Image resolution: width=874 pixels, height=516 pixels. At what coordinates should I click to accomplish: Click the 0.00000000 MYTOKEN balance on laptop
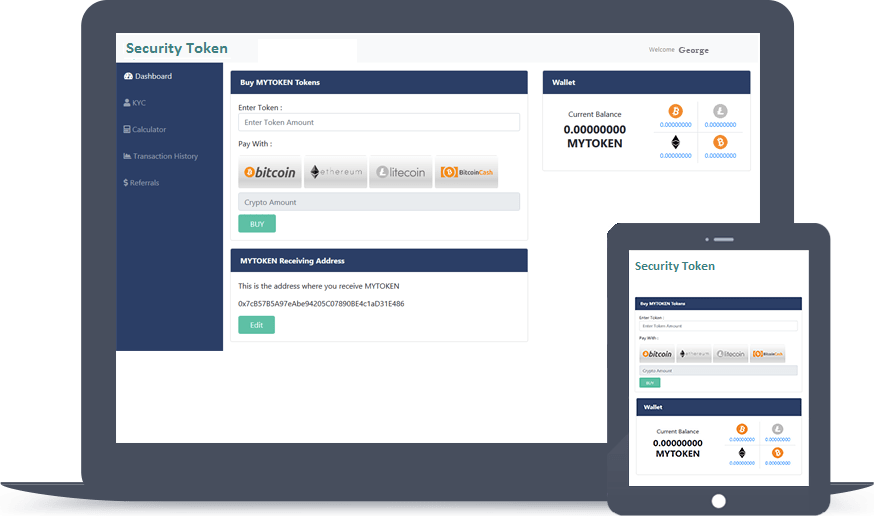pos(595,137)
